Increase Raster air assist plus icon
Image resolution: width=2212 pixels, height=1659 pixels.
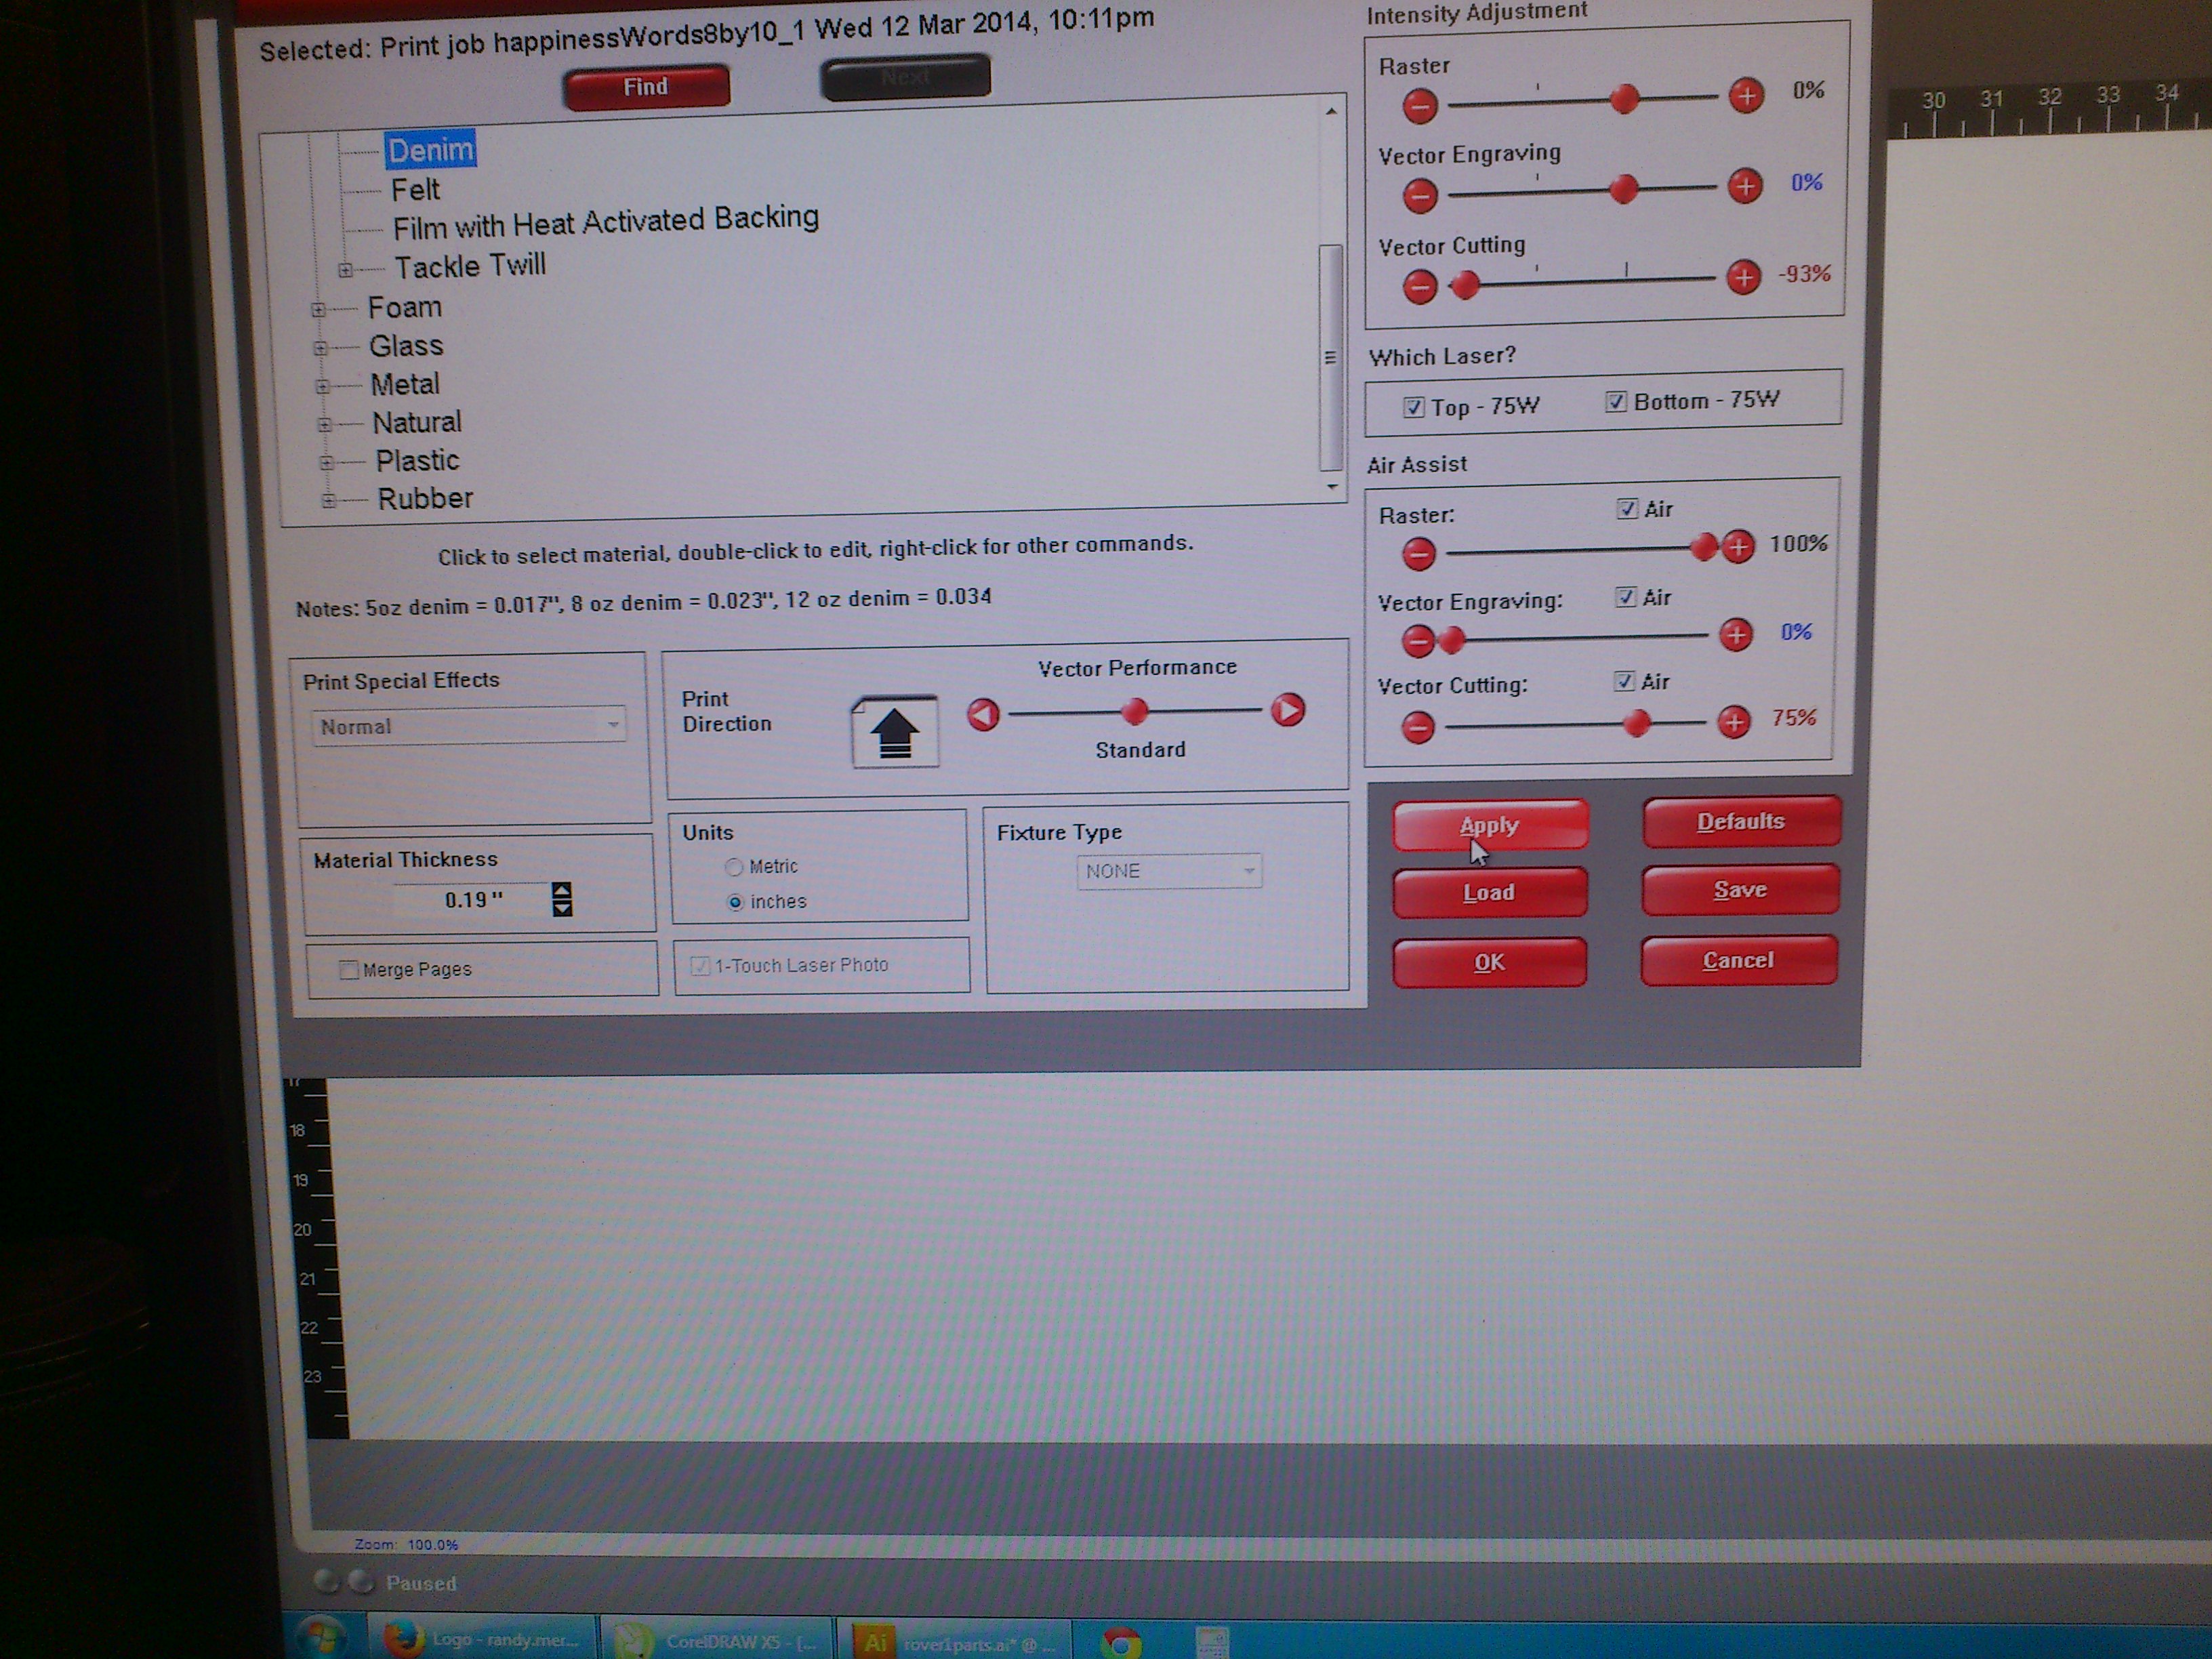1738,546
